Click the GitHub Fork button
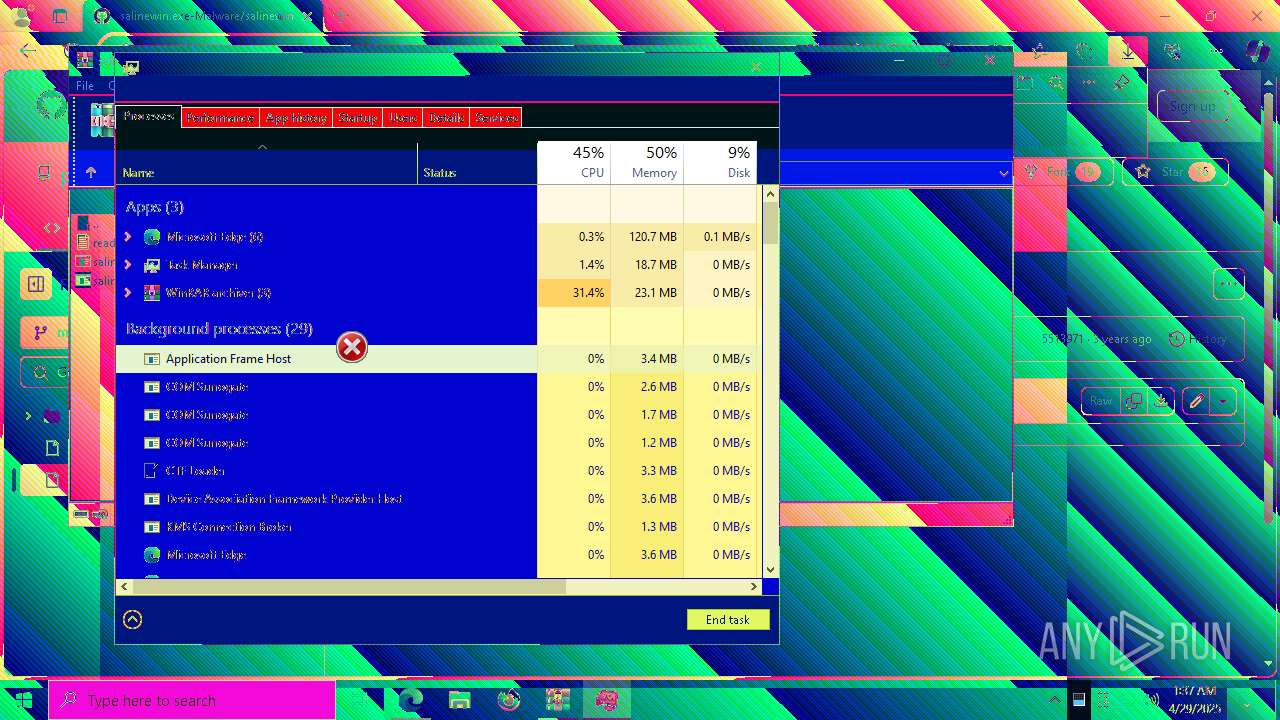This screenshot has height=720, width=1280. coord(1066,172)
